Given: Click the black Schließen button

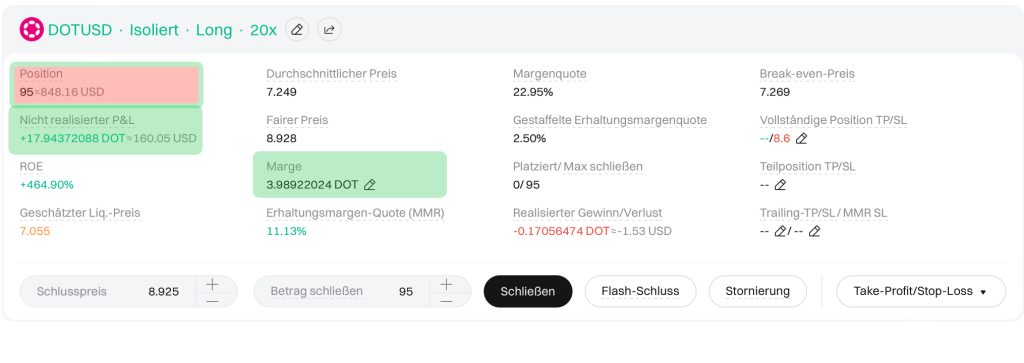Looking at the screenshot, I should [528, 291].
